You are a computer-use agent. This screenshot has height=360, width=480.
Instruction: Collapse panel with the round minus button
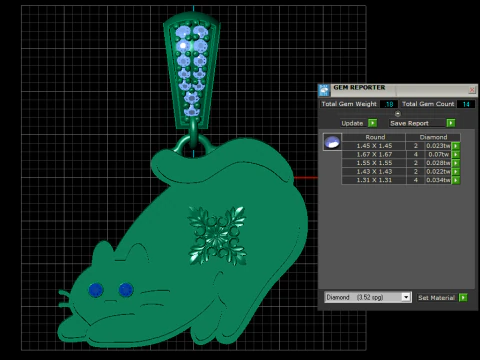(398, 114)
